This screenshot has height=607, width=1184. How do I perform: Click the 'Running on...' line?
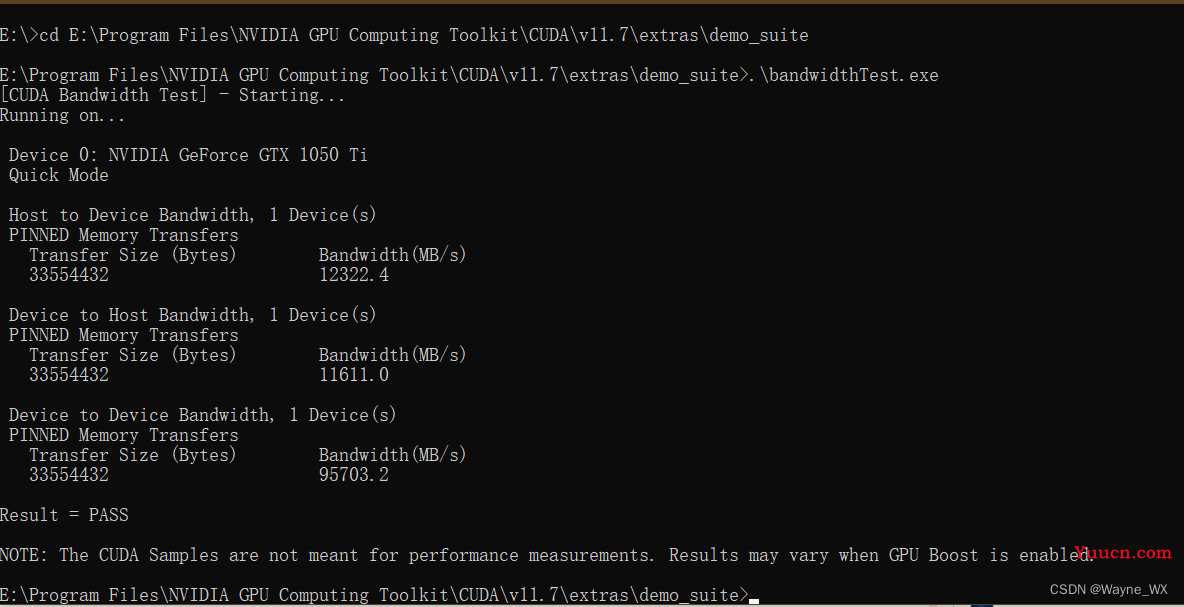point(63,116)
